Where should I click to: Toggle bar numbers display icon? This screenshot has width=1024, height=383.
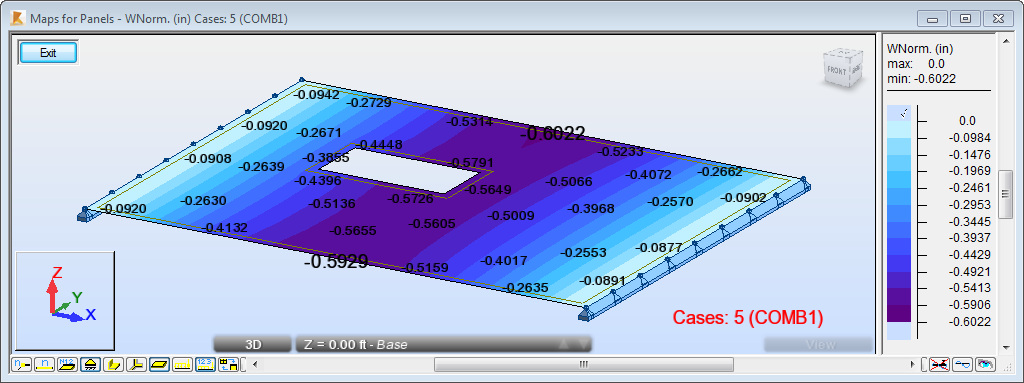(x=44, y=364)
